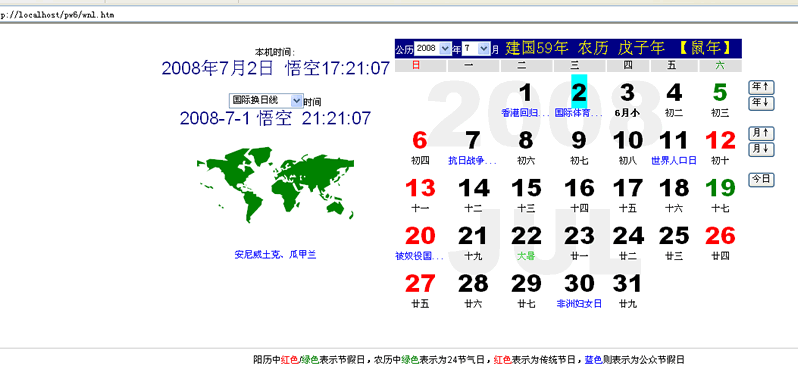This screenshot has width=798, height=376.
Task: Expand the 国际换日线 timezone dropdown
Action: click(266, 101)
